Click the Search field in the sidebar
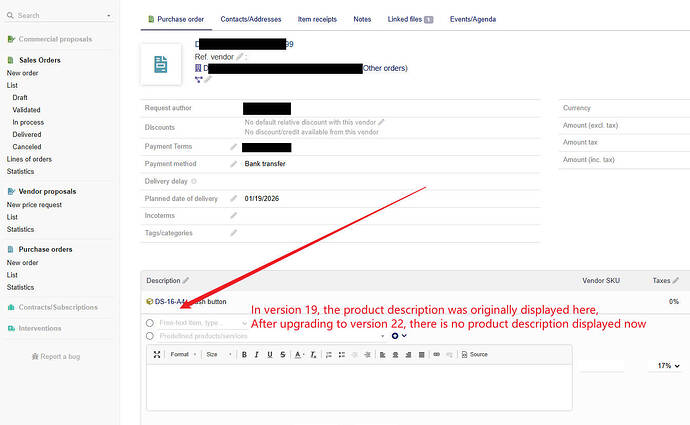The width and height of the screenshot is (690, 425). [x=60, y=16]
